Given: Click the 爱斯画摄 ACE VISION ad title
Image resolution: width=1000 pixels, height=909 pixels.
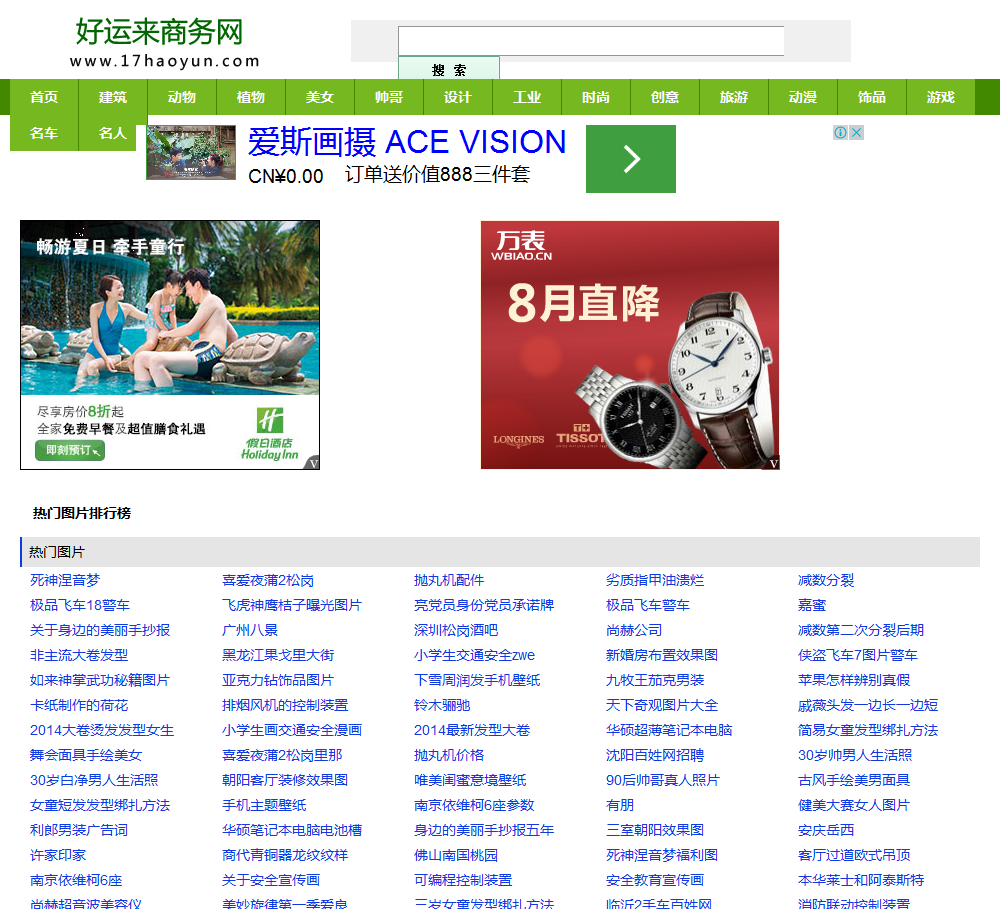Looking at the screenshot, I should coord(407,142).
